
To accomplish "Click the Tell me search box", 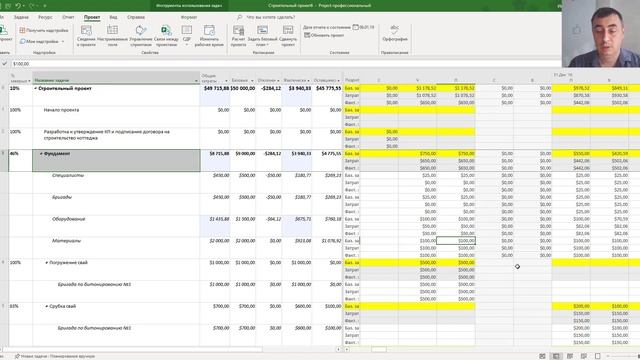I will click(266, 17).
